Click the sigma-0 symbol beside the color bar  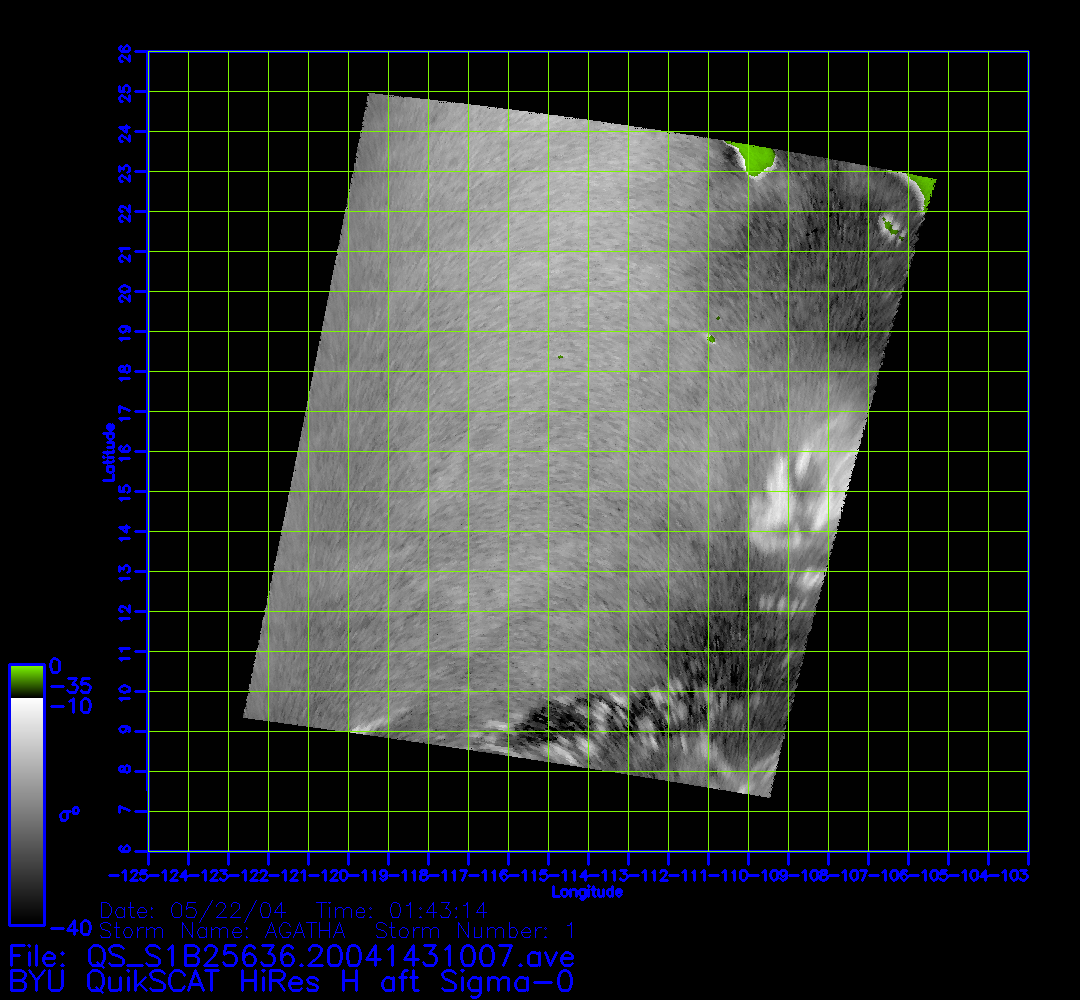tap(69, 814)
